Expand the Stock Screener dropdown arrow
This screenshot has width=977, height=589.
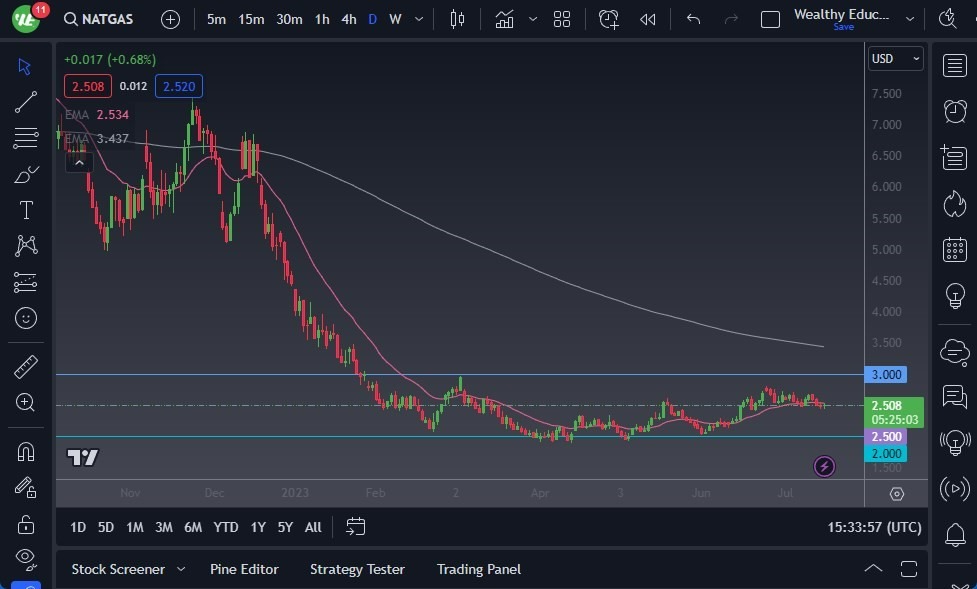[181, 569]
